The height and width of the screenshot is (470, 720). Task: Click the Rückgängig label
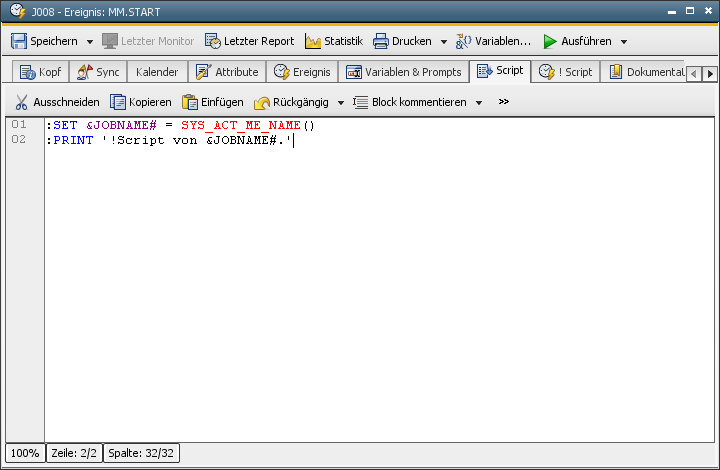(301, 102)
